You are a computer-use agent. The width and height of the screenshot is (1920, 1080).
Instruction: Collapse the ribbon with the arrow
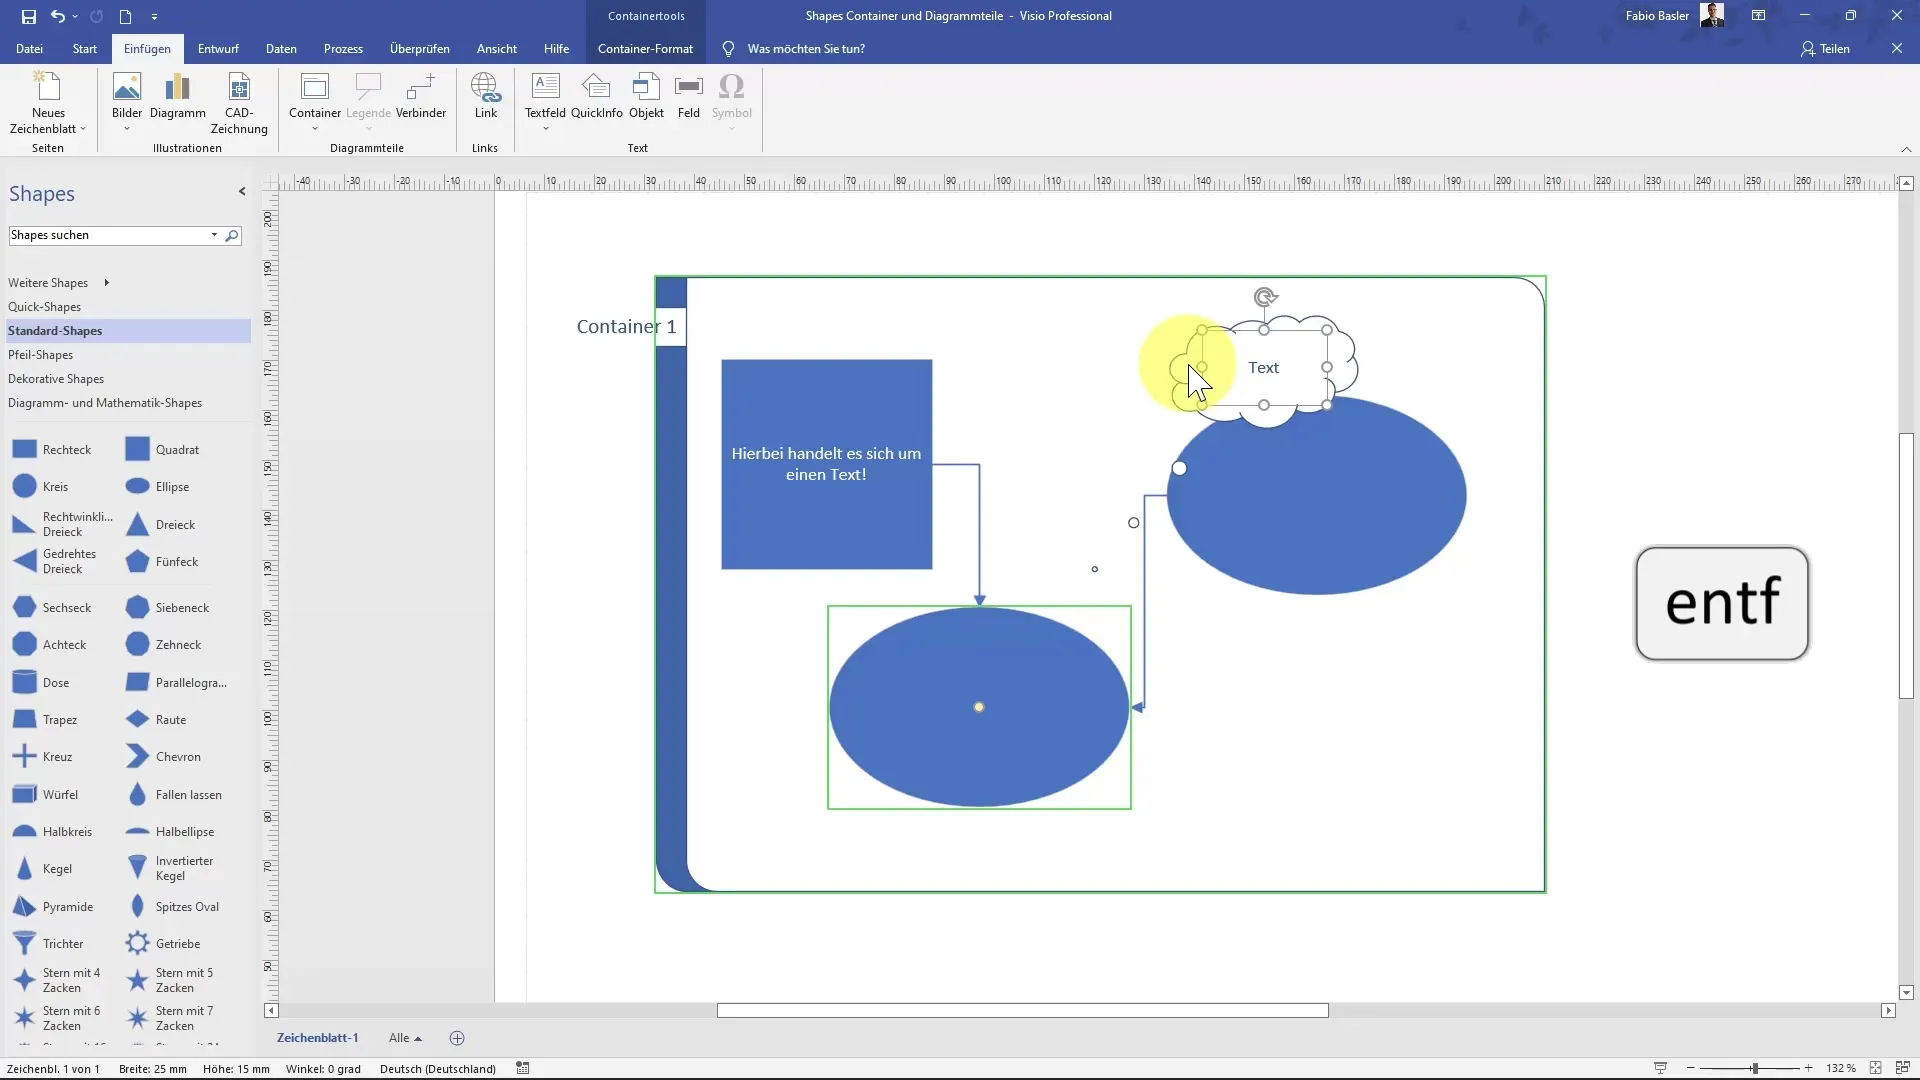tap(1906, 149)
